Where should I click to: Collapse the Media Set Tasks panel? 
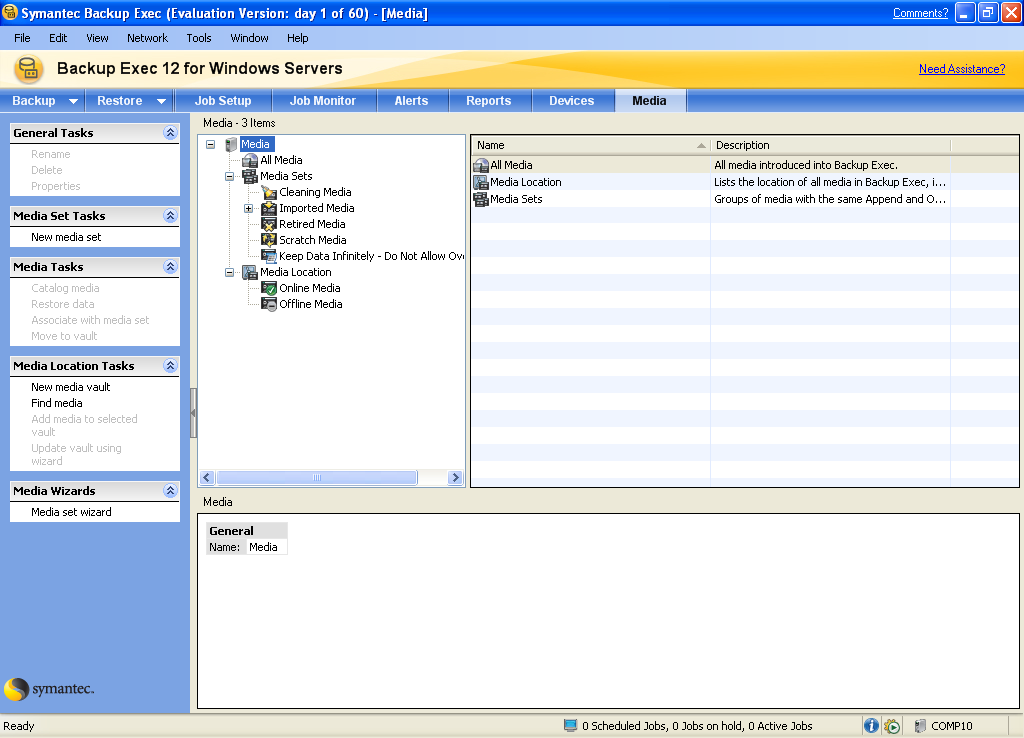coord(170,216)
